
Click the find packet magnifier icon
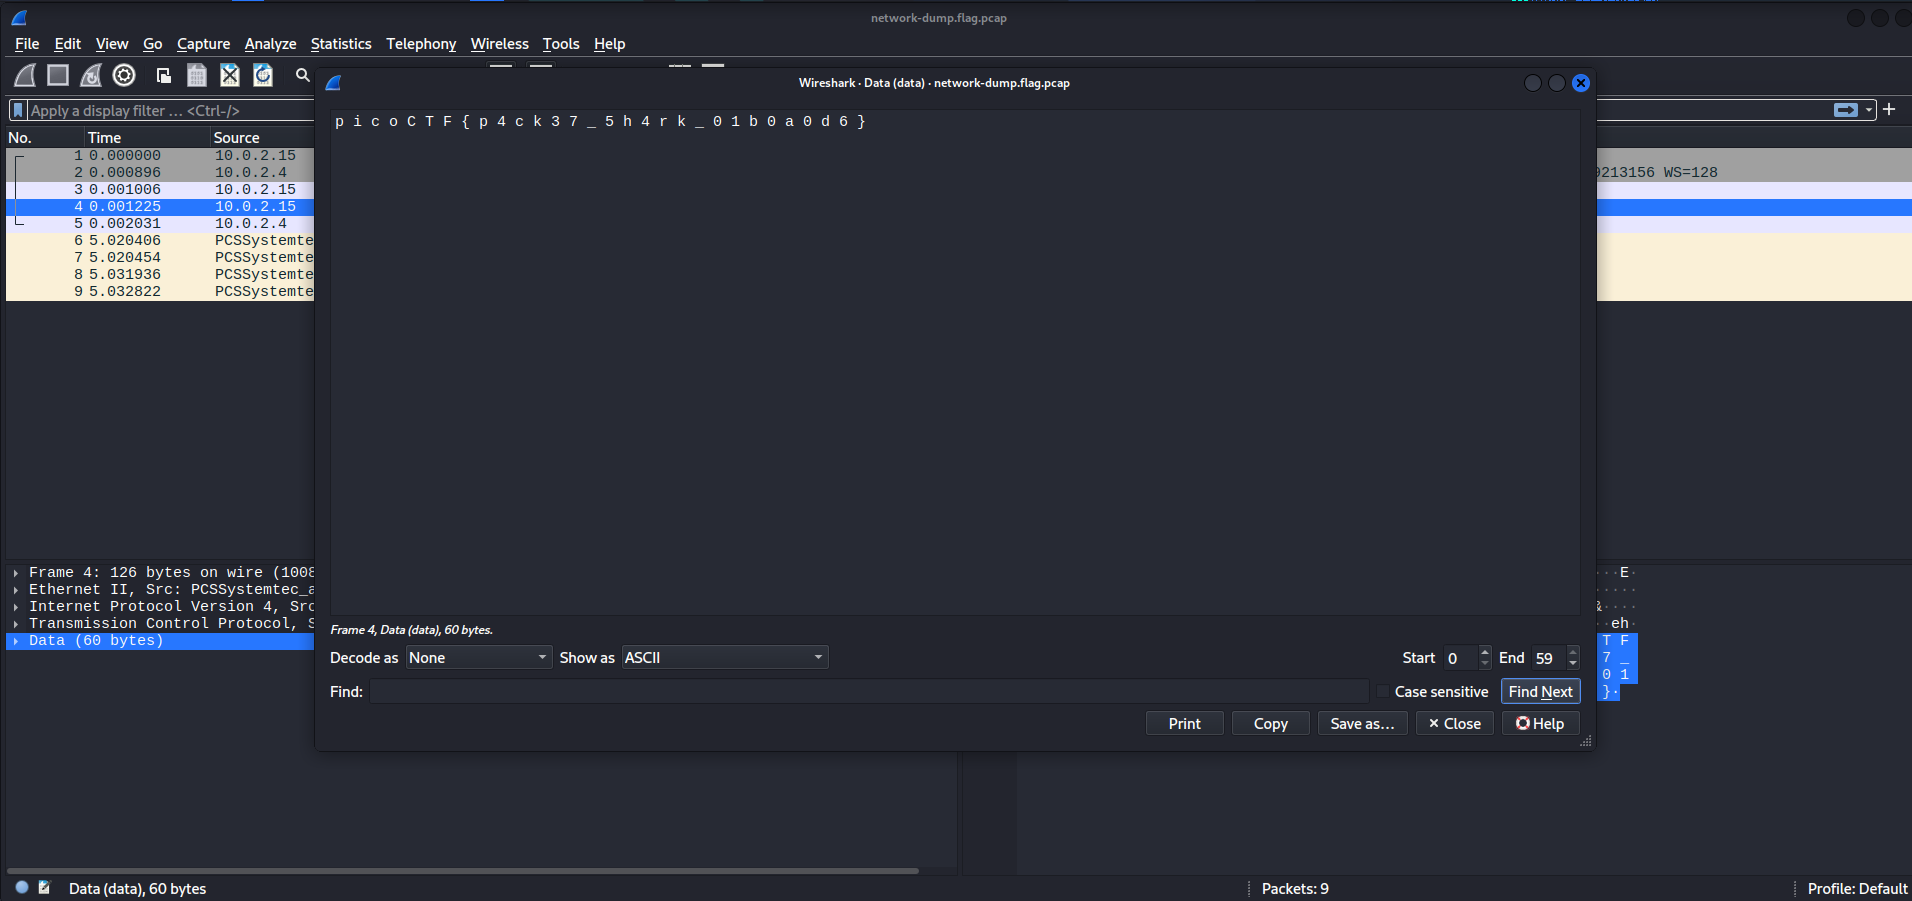(x=302, y=75)
